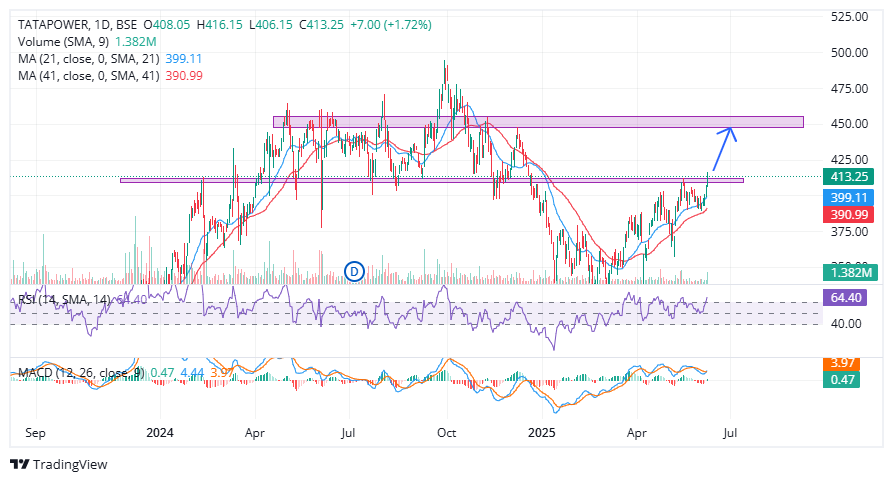Click the 2025 time axis label
This screenshot has width=893, height=482.
tap(542, 433)
